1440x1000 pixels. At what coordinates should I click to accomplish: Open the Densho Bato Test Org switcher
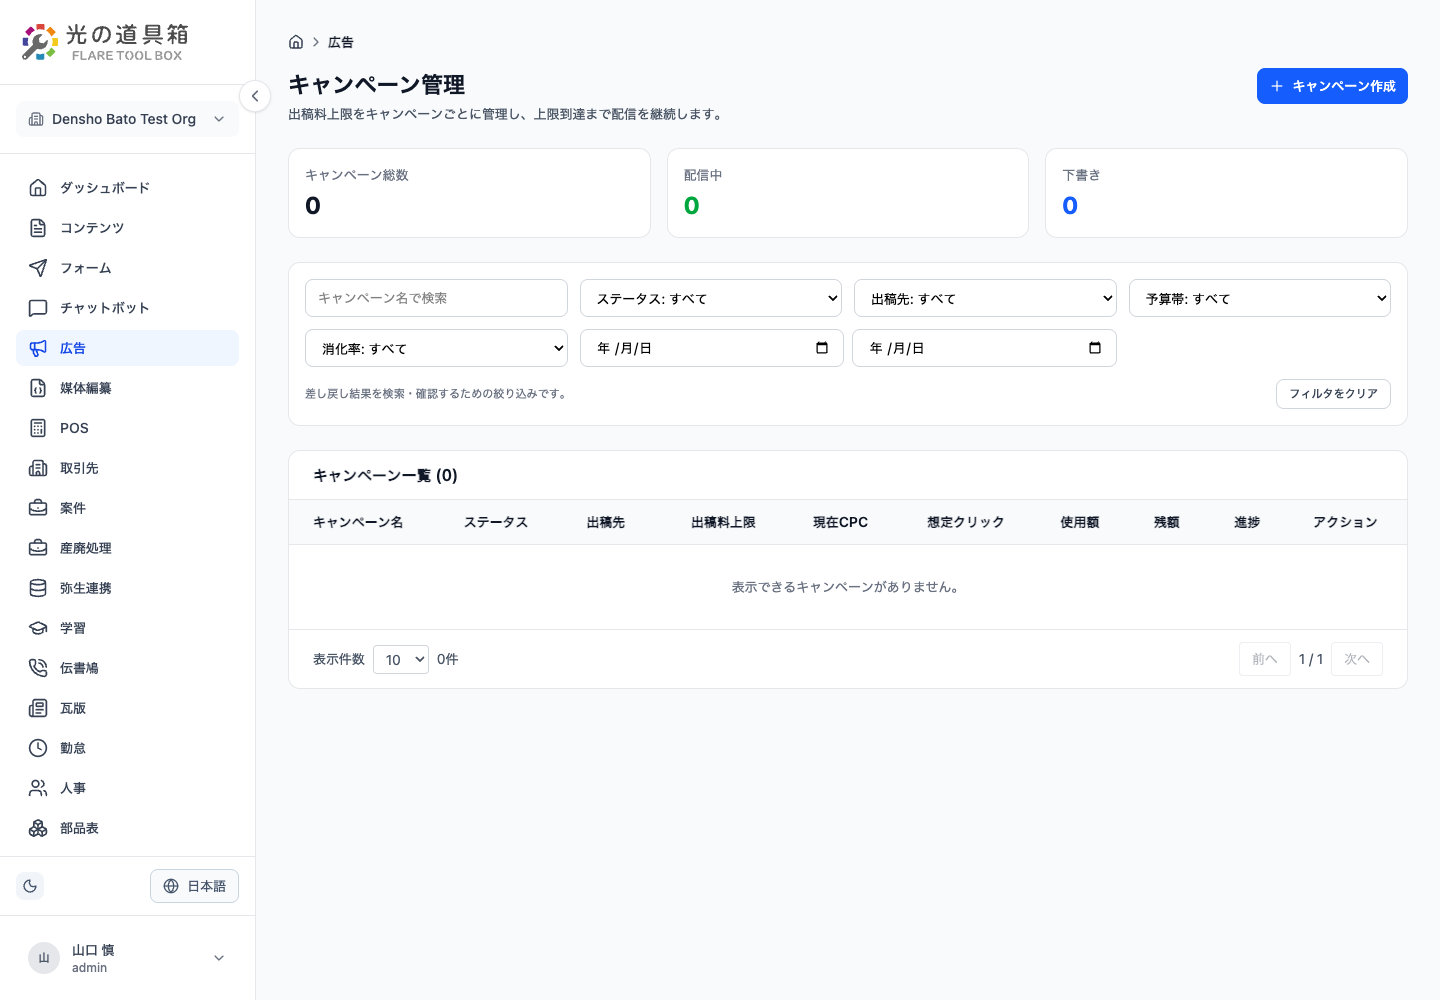click(127, 119)
